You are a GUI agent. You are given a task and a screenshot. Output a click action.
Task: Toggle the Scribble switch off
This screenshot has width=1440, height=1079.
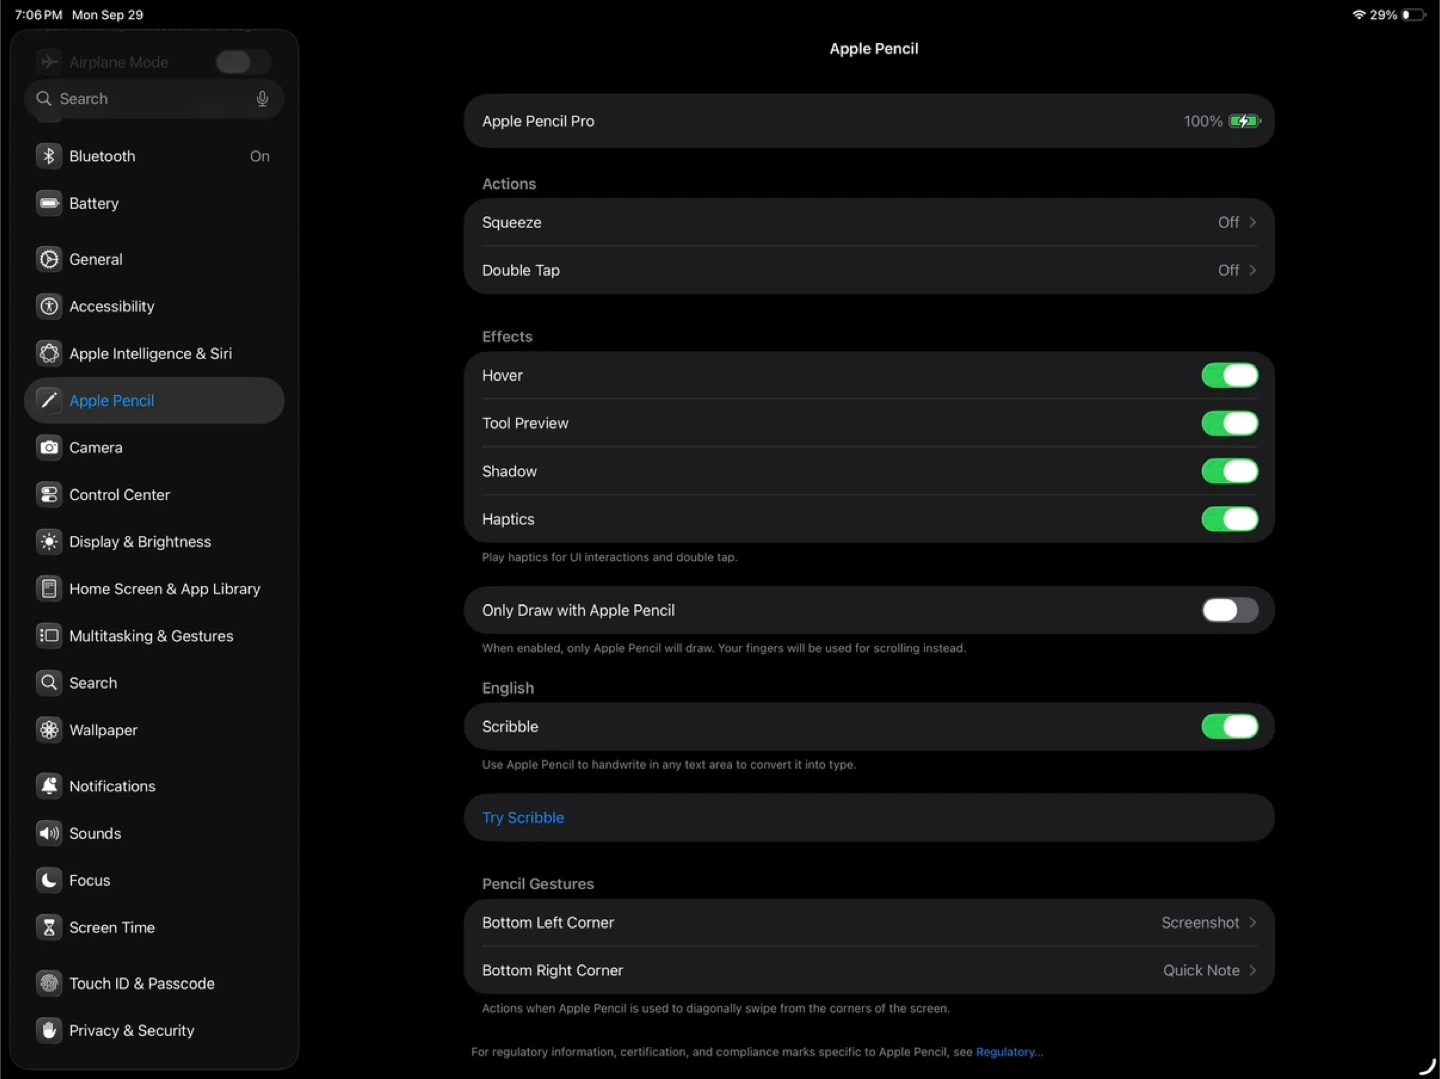click(1229, 727)
